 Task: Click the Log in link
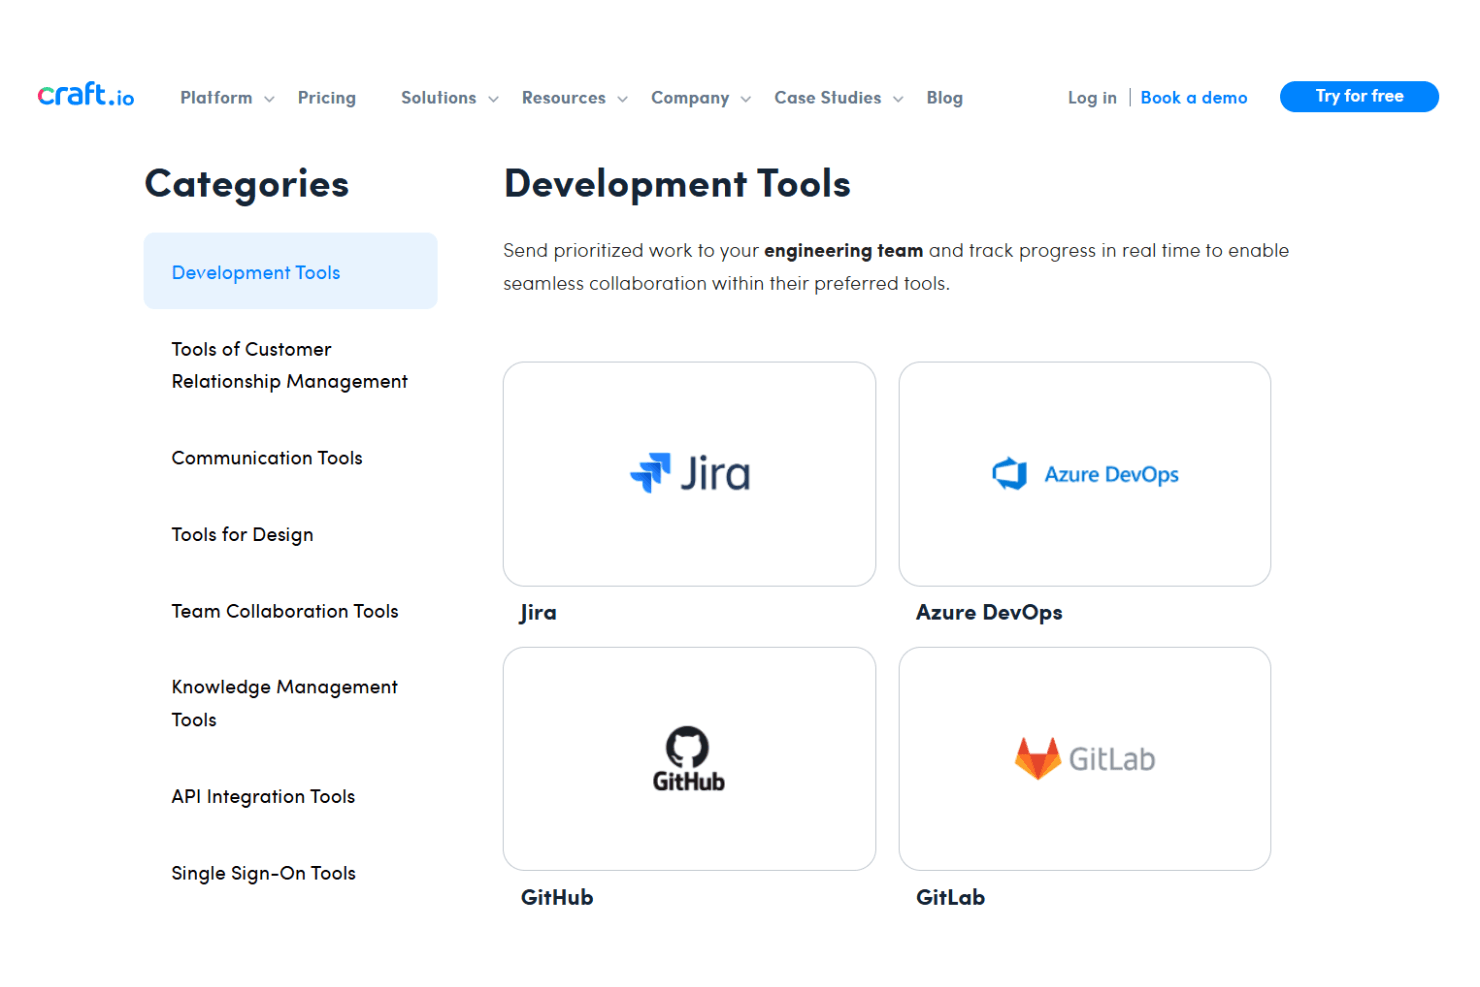[x=1092, y=98]
